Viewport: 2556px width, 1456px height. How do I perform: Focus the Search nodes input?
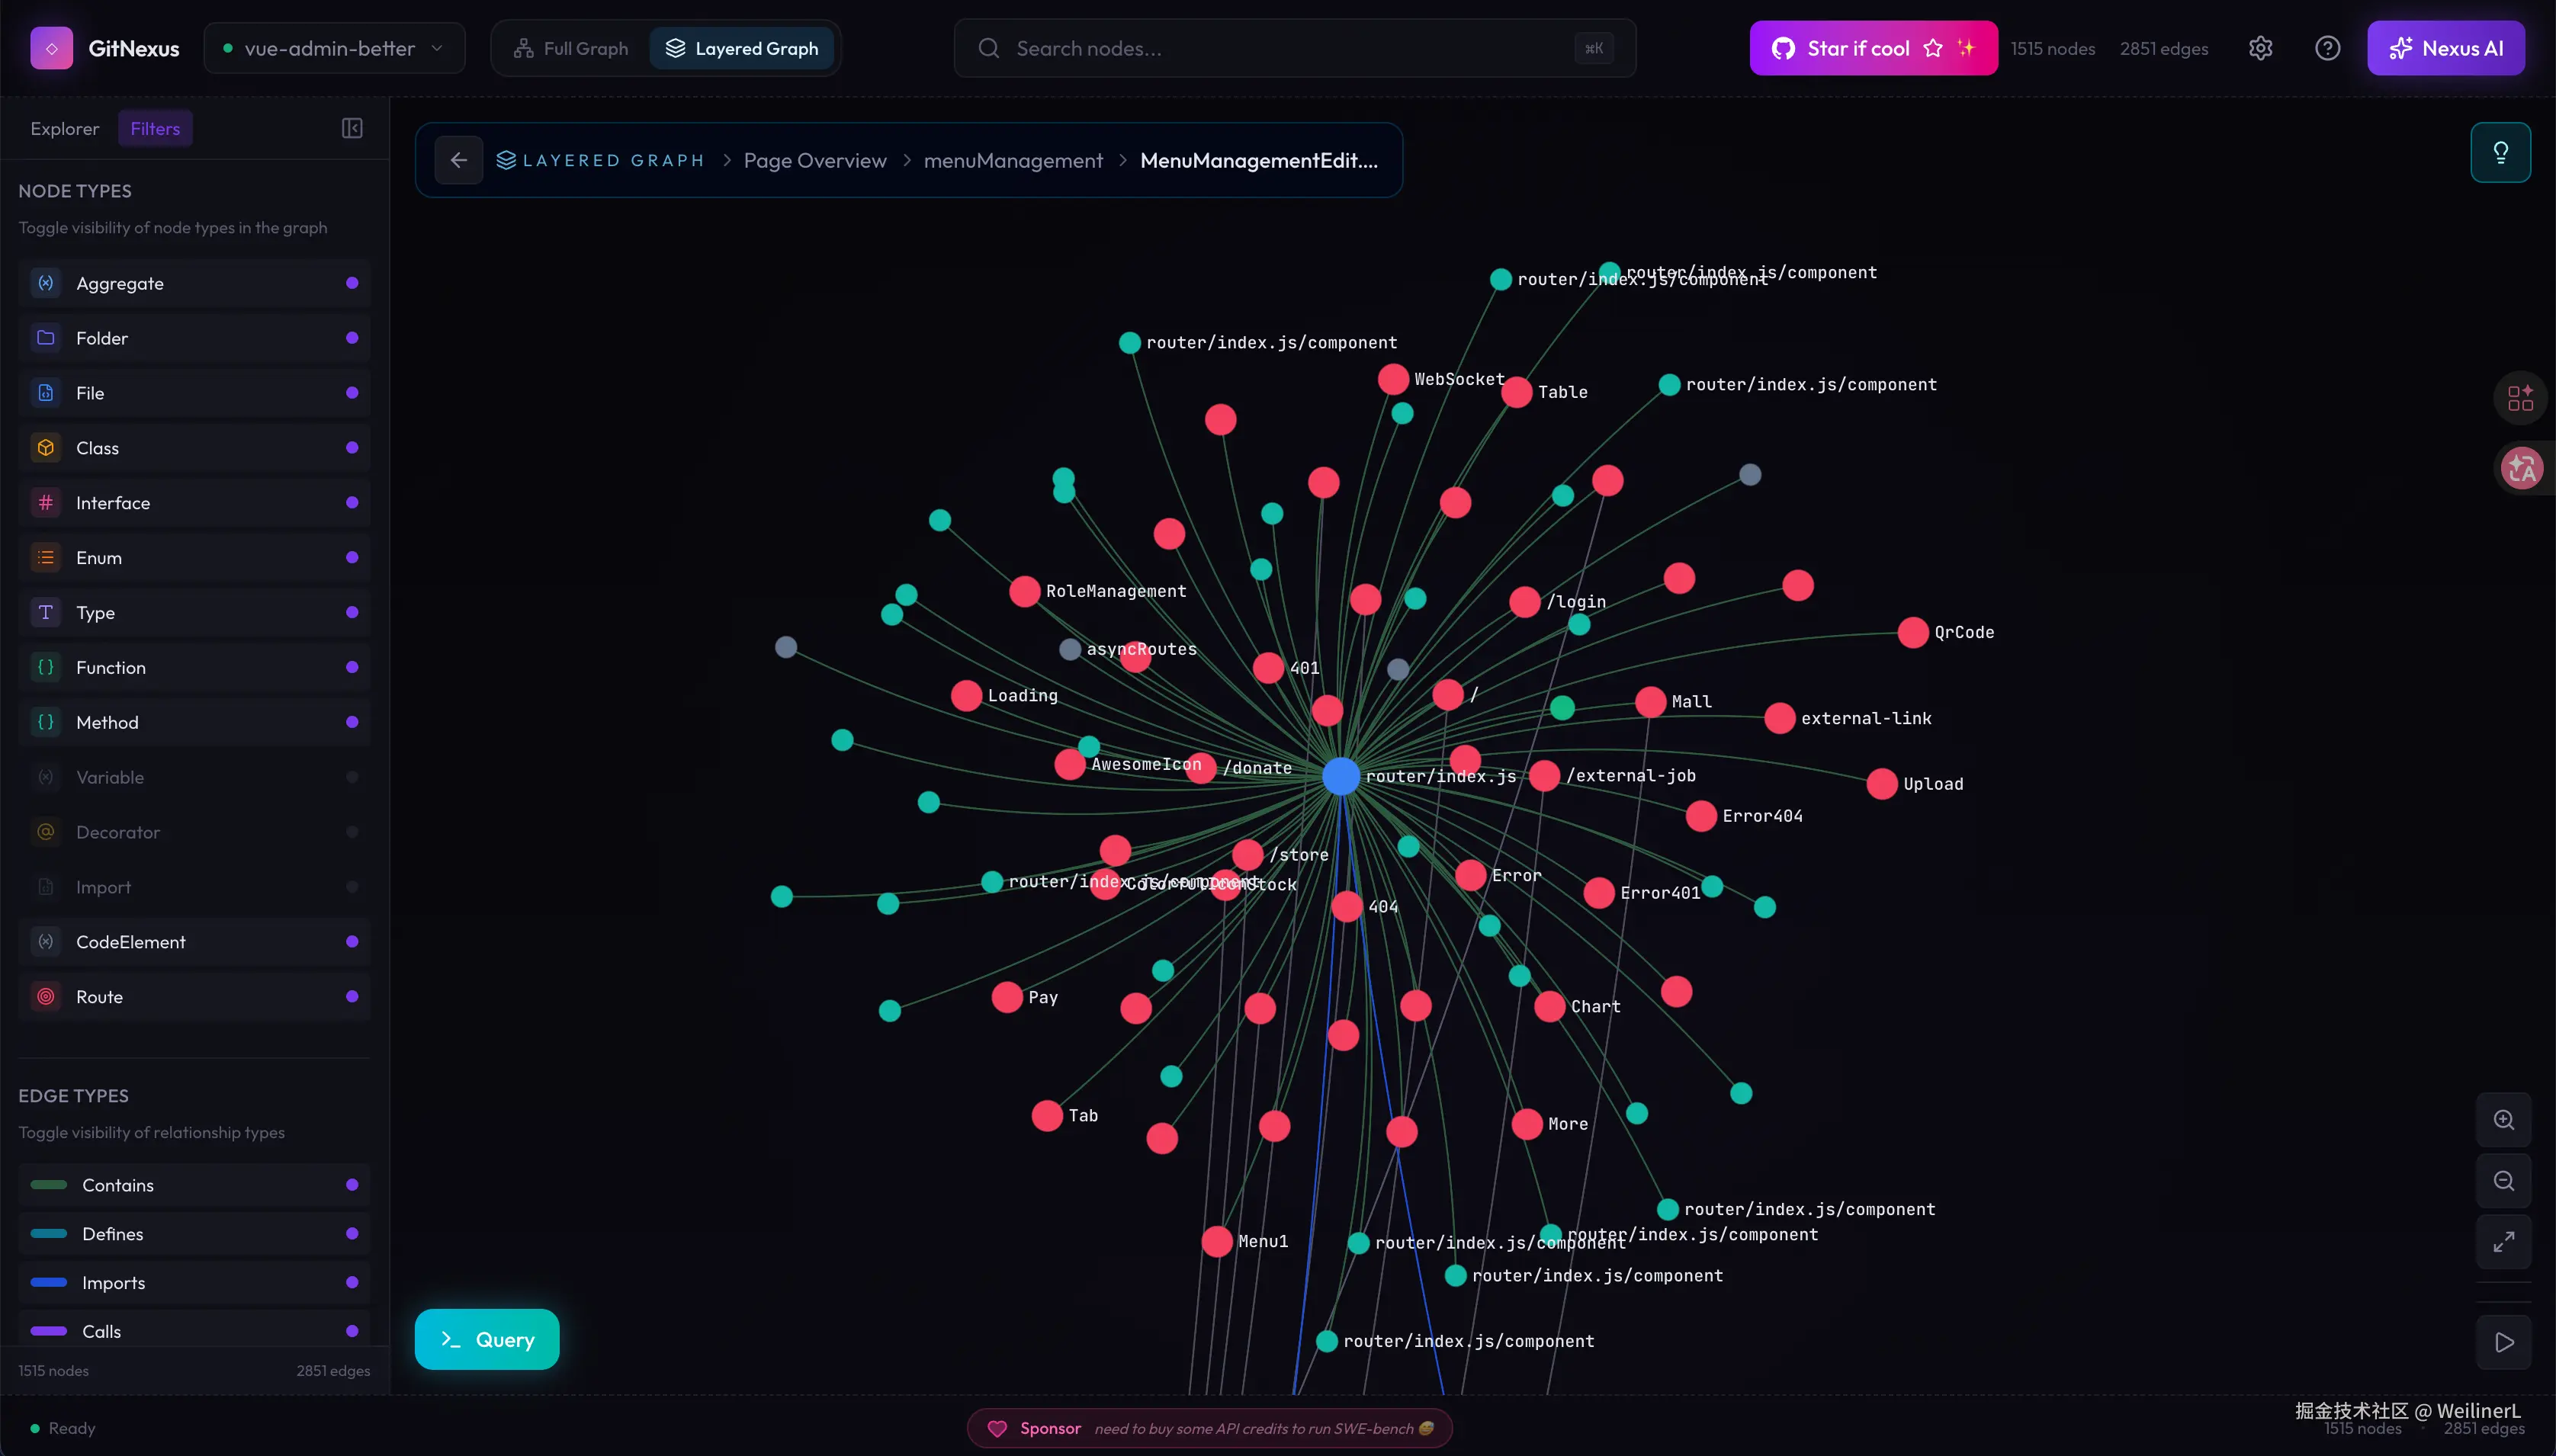pos(1295,48)
